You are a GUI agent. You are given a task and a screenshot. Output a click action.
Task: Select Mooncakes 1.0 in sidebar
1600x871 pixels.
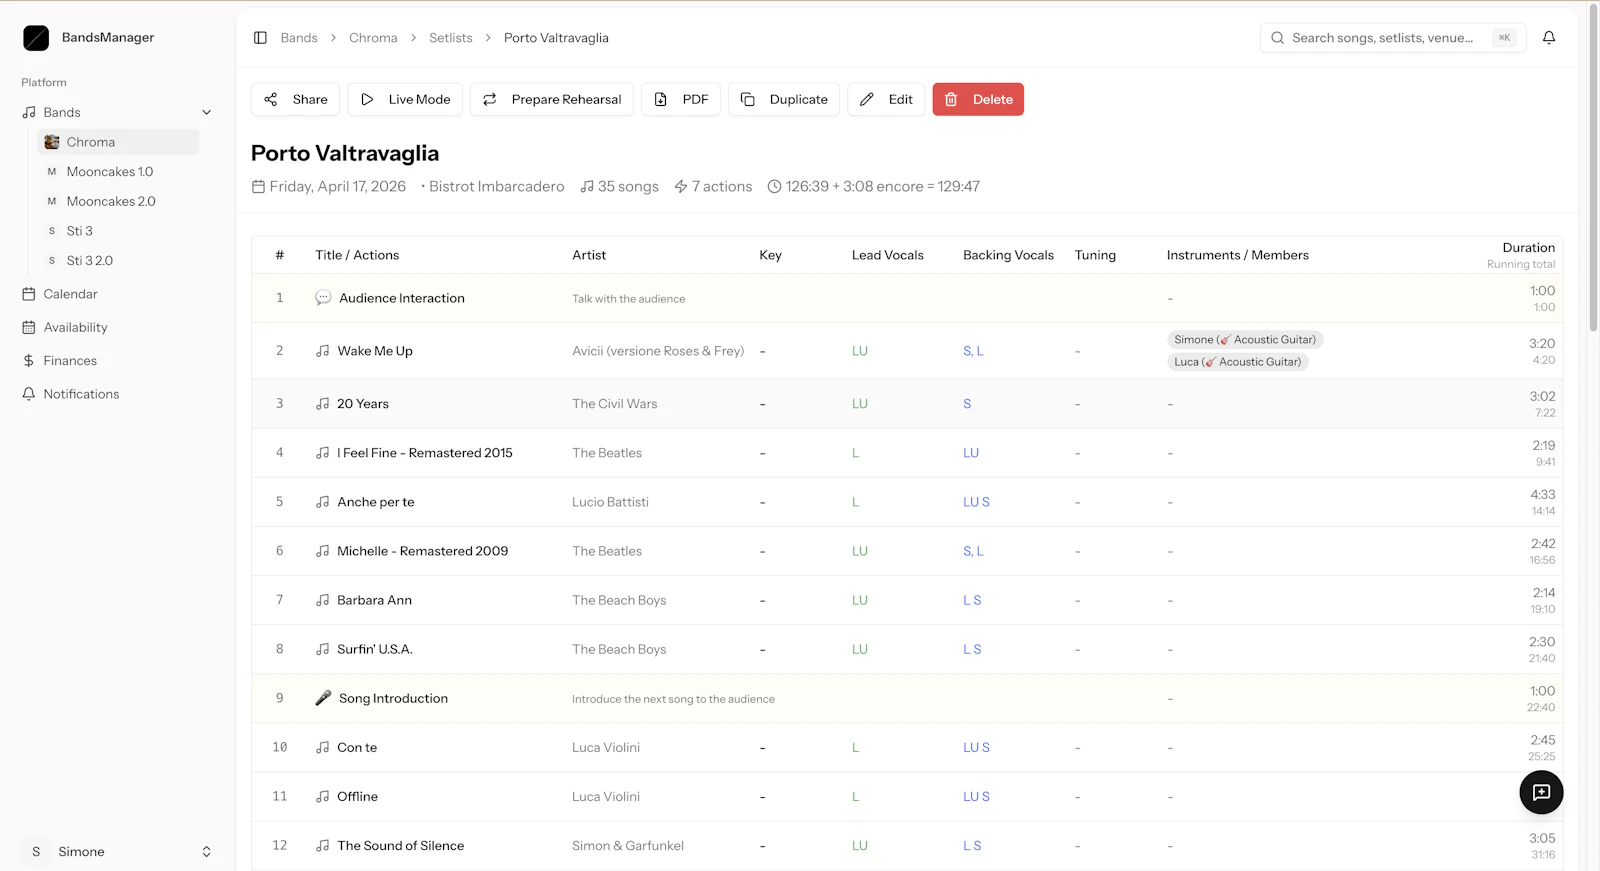pyautogui.click(x=118, y=172)
